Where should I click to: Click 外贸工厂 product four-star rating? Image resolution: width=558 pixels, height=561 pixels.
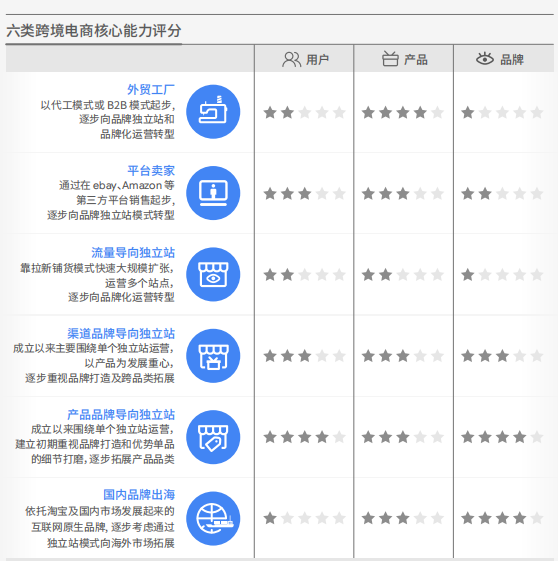click(x=403, y=113)
